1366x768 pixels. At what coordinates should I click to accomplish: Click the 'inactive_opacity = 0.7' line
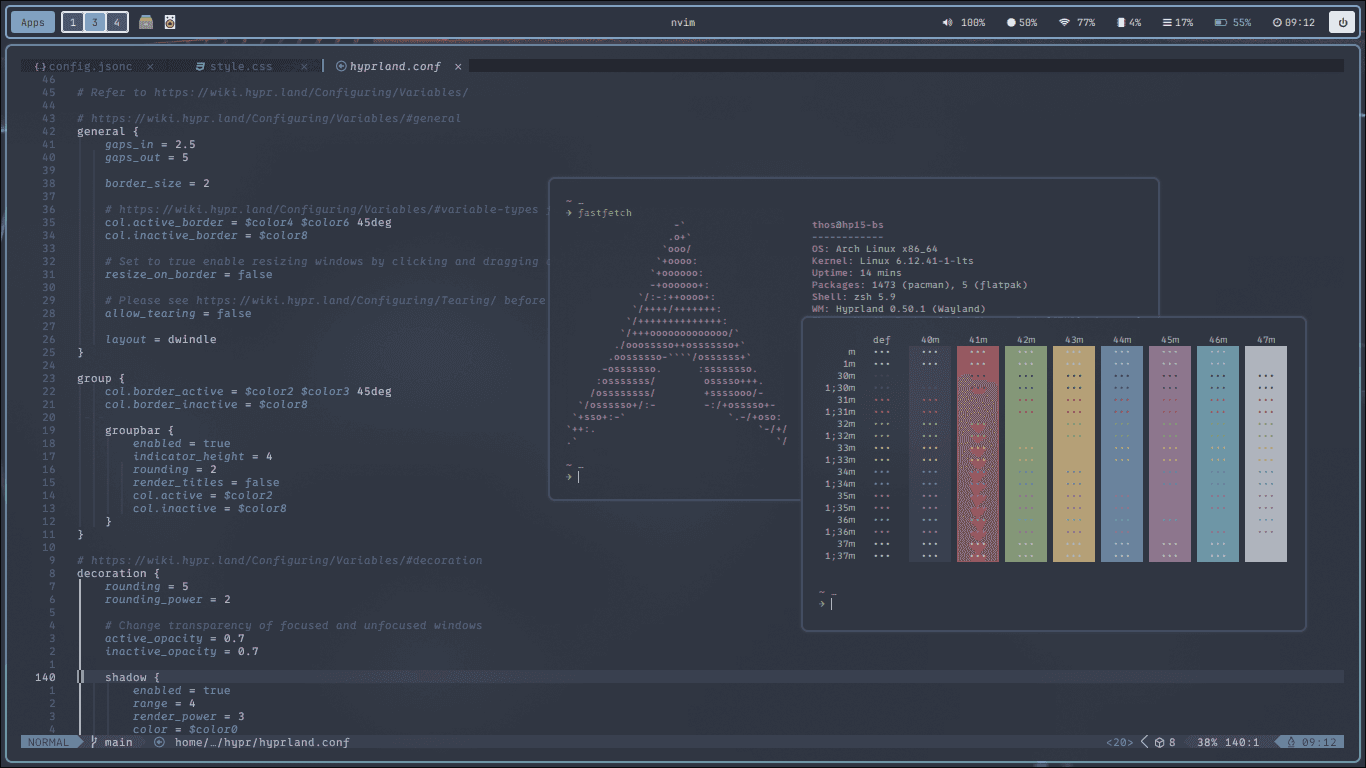point(182,651)
